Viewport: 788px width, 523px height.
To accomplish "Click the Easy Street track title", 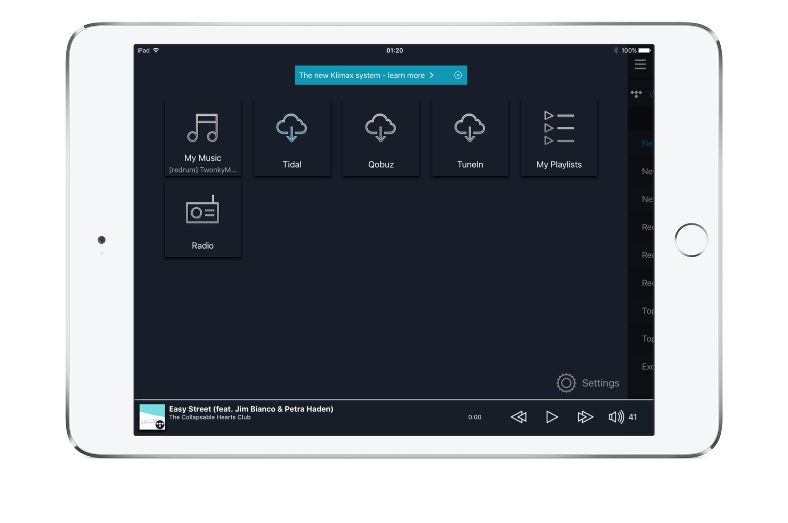I will tap(251, 409).
